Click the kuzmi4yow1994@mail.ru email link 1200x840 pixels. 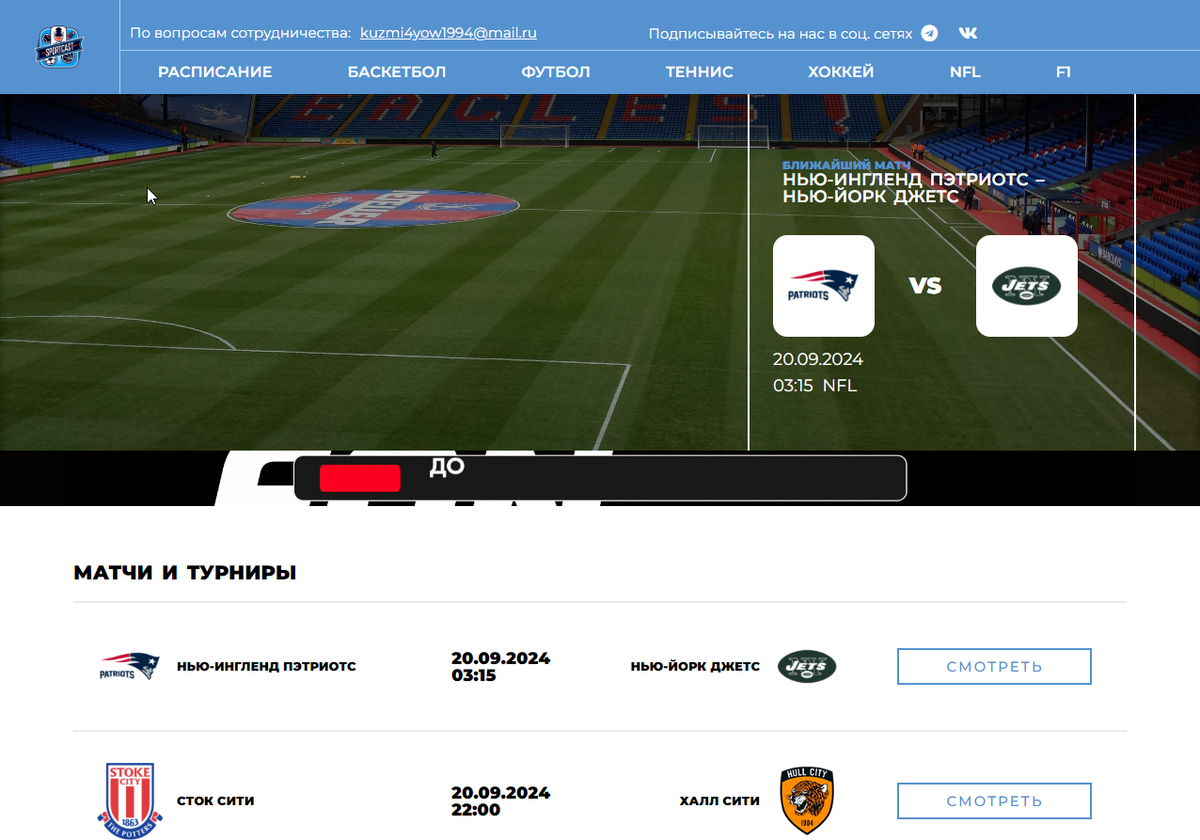click(x=449, y=33)
